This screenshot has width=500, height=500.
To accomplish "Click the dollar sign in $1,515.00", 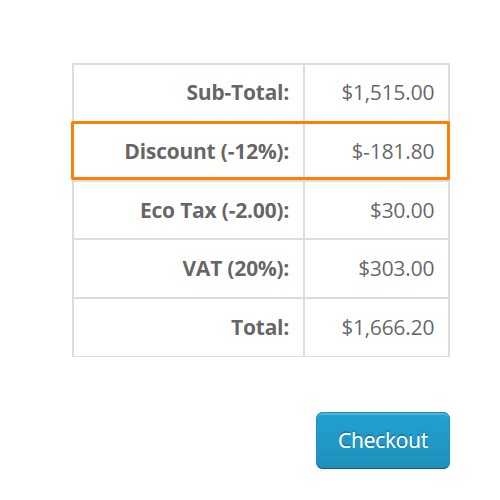I will 347,92.
